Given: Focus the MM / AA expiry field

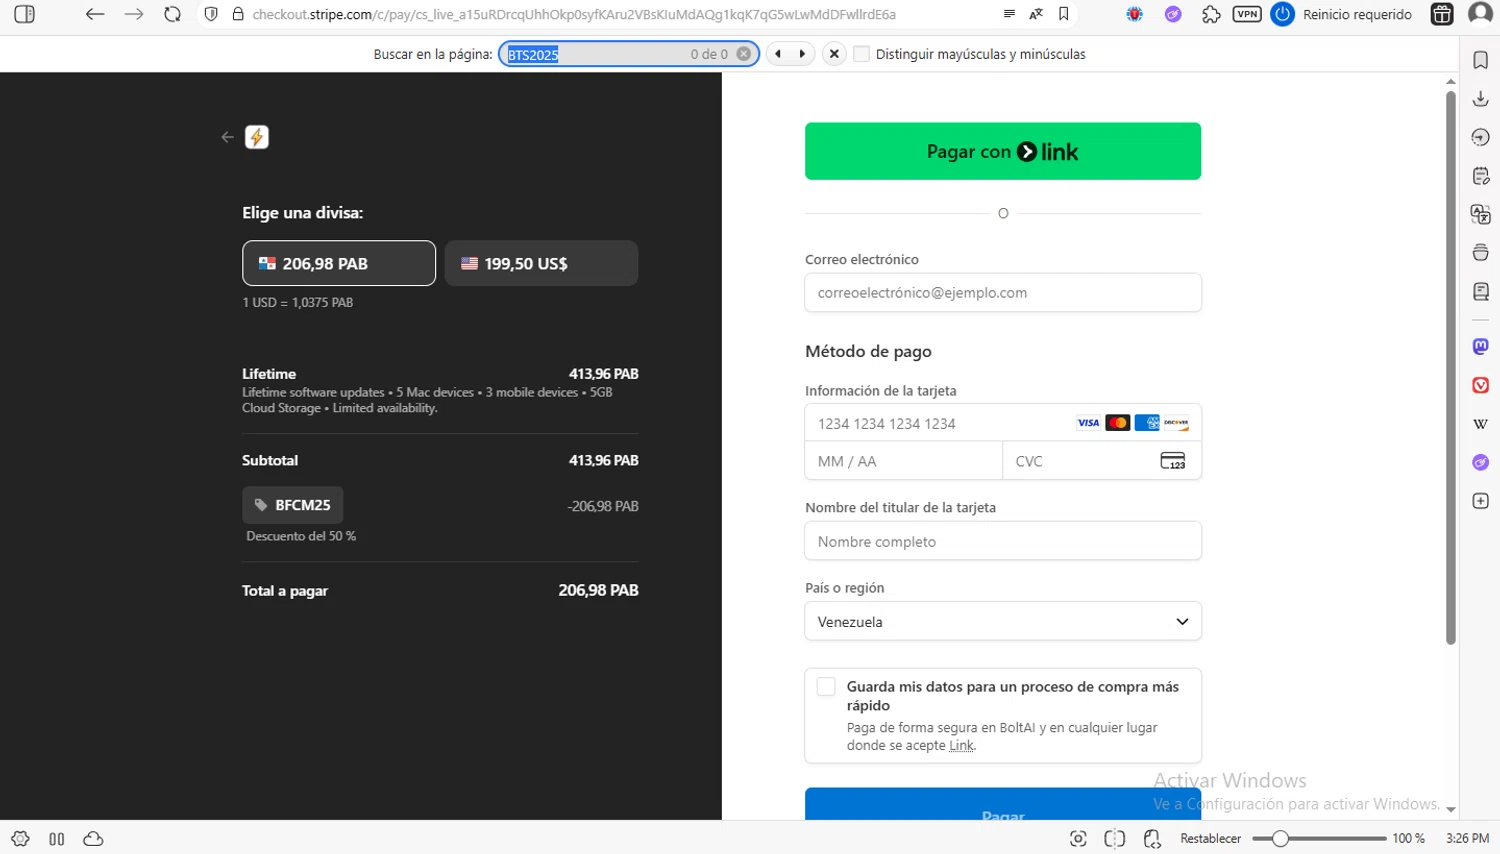Looking at the screenshot, I should pyautogui.click(x=903, y=461).
